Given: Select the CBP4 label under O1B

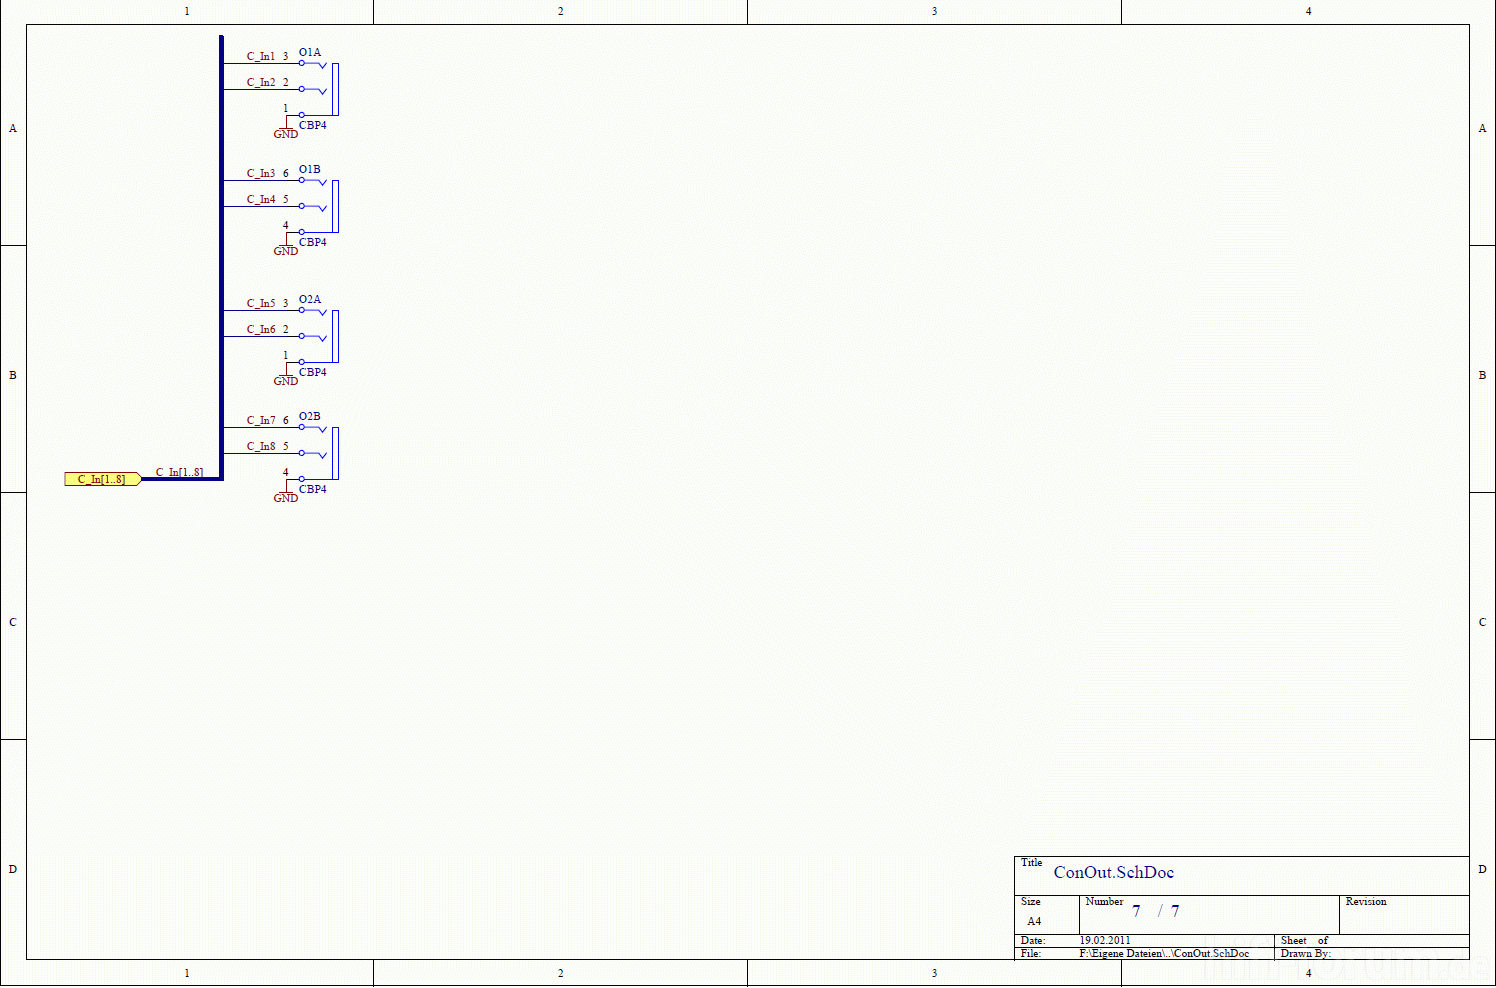Looking at the screenshot, I should point(312,242).
